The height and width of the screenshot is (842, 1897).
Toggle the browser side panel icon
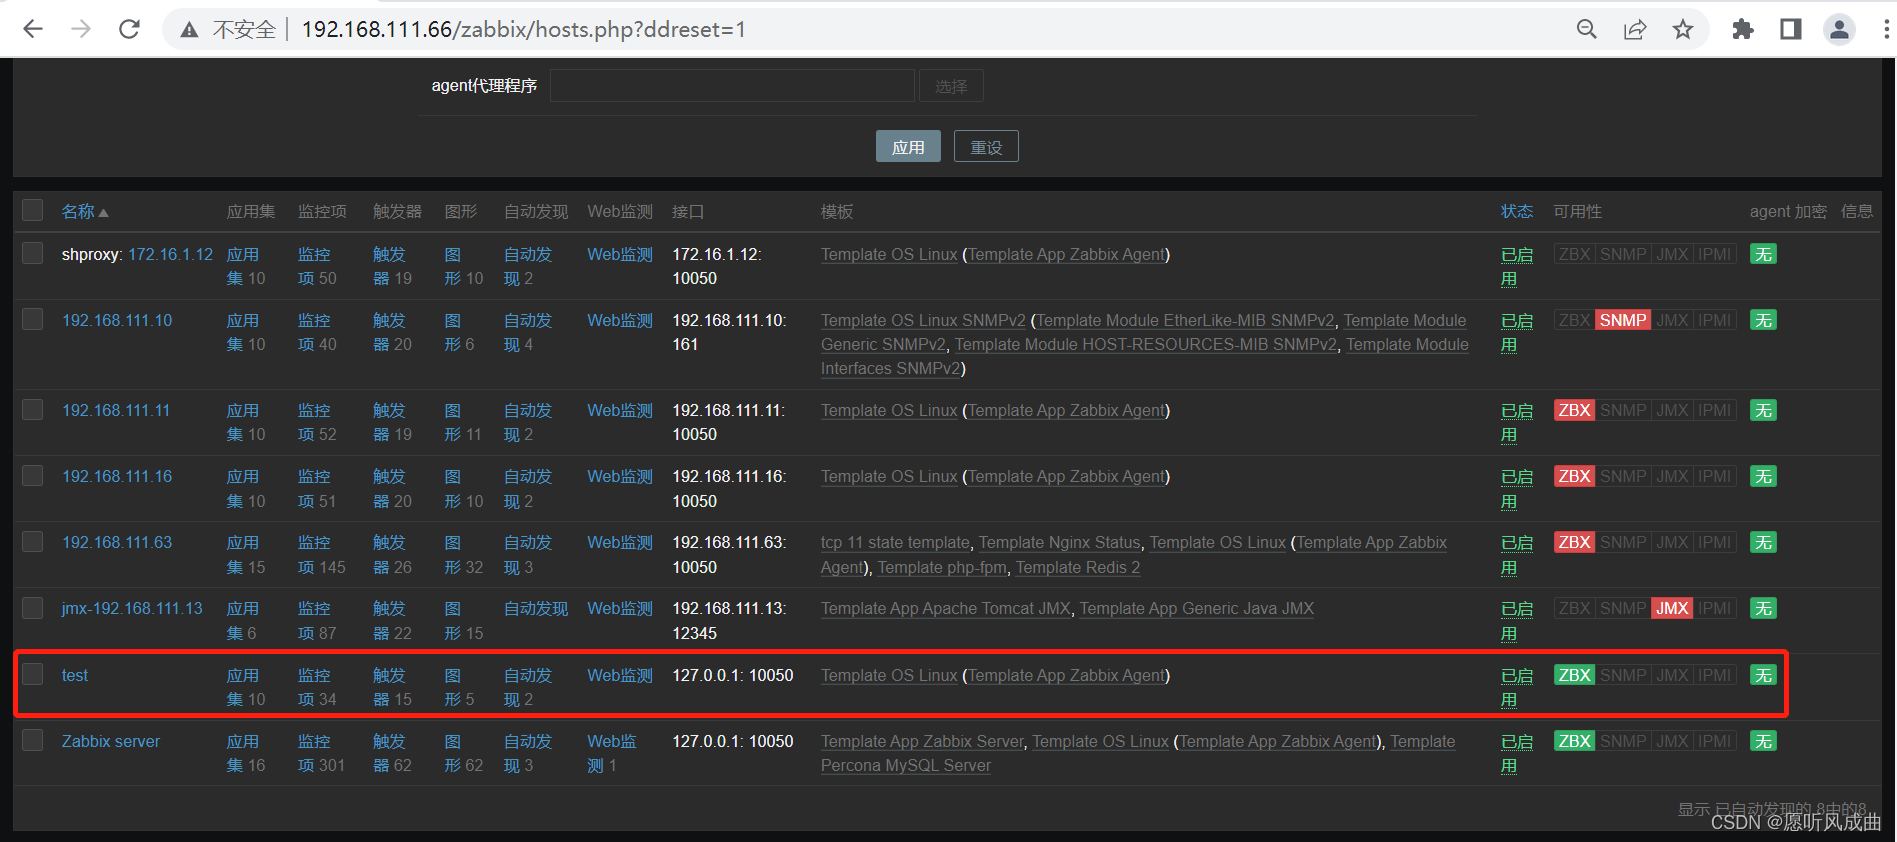click(1791, 29)
